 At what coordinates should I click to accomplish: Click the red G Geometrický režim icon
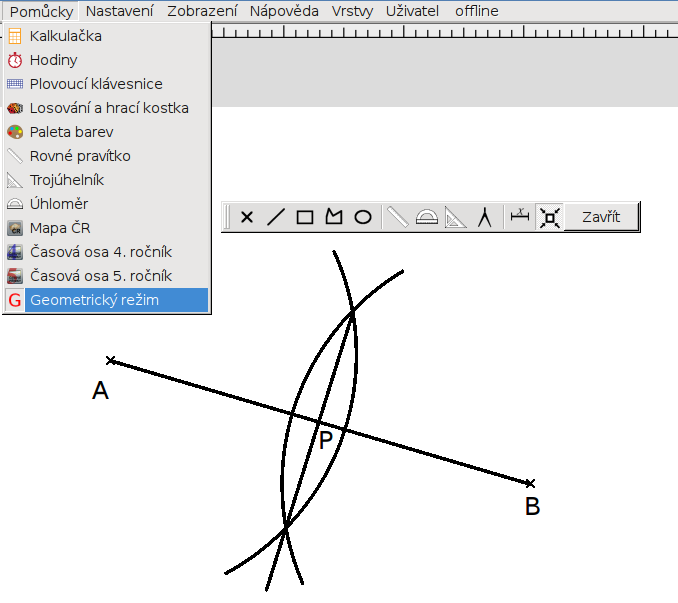pos(15,300)
